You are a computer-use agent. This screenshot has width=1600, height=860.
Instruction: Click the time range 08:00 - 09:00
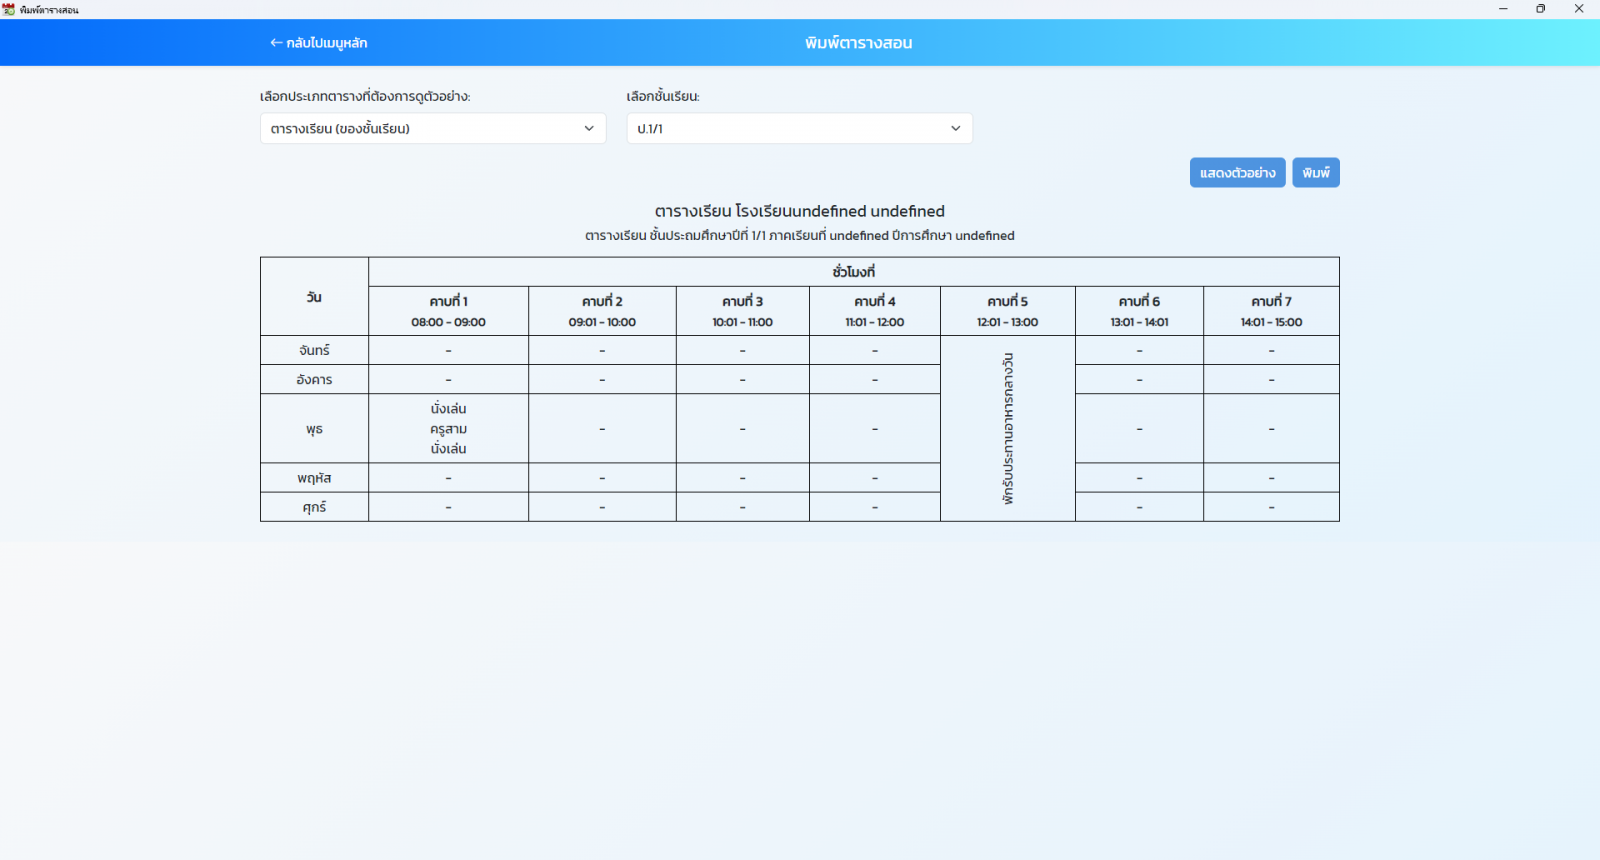tap(449, 322)
